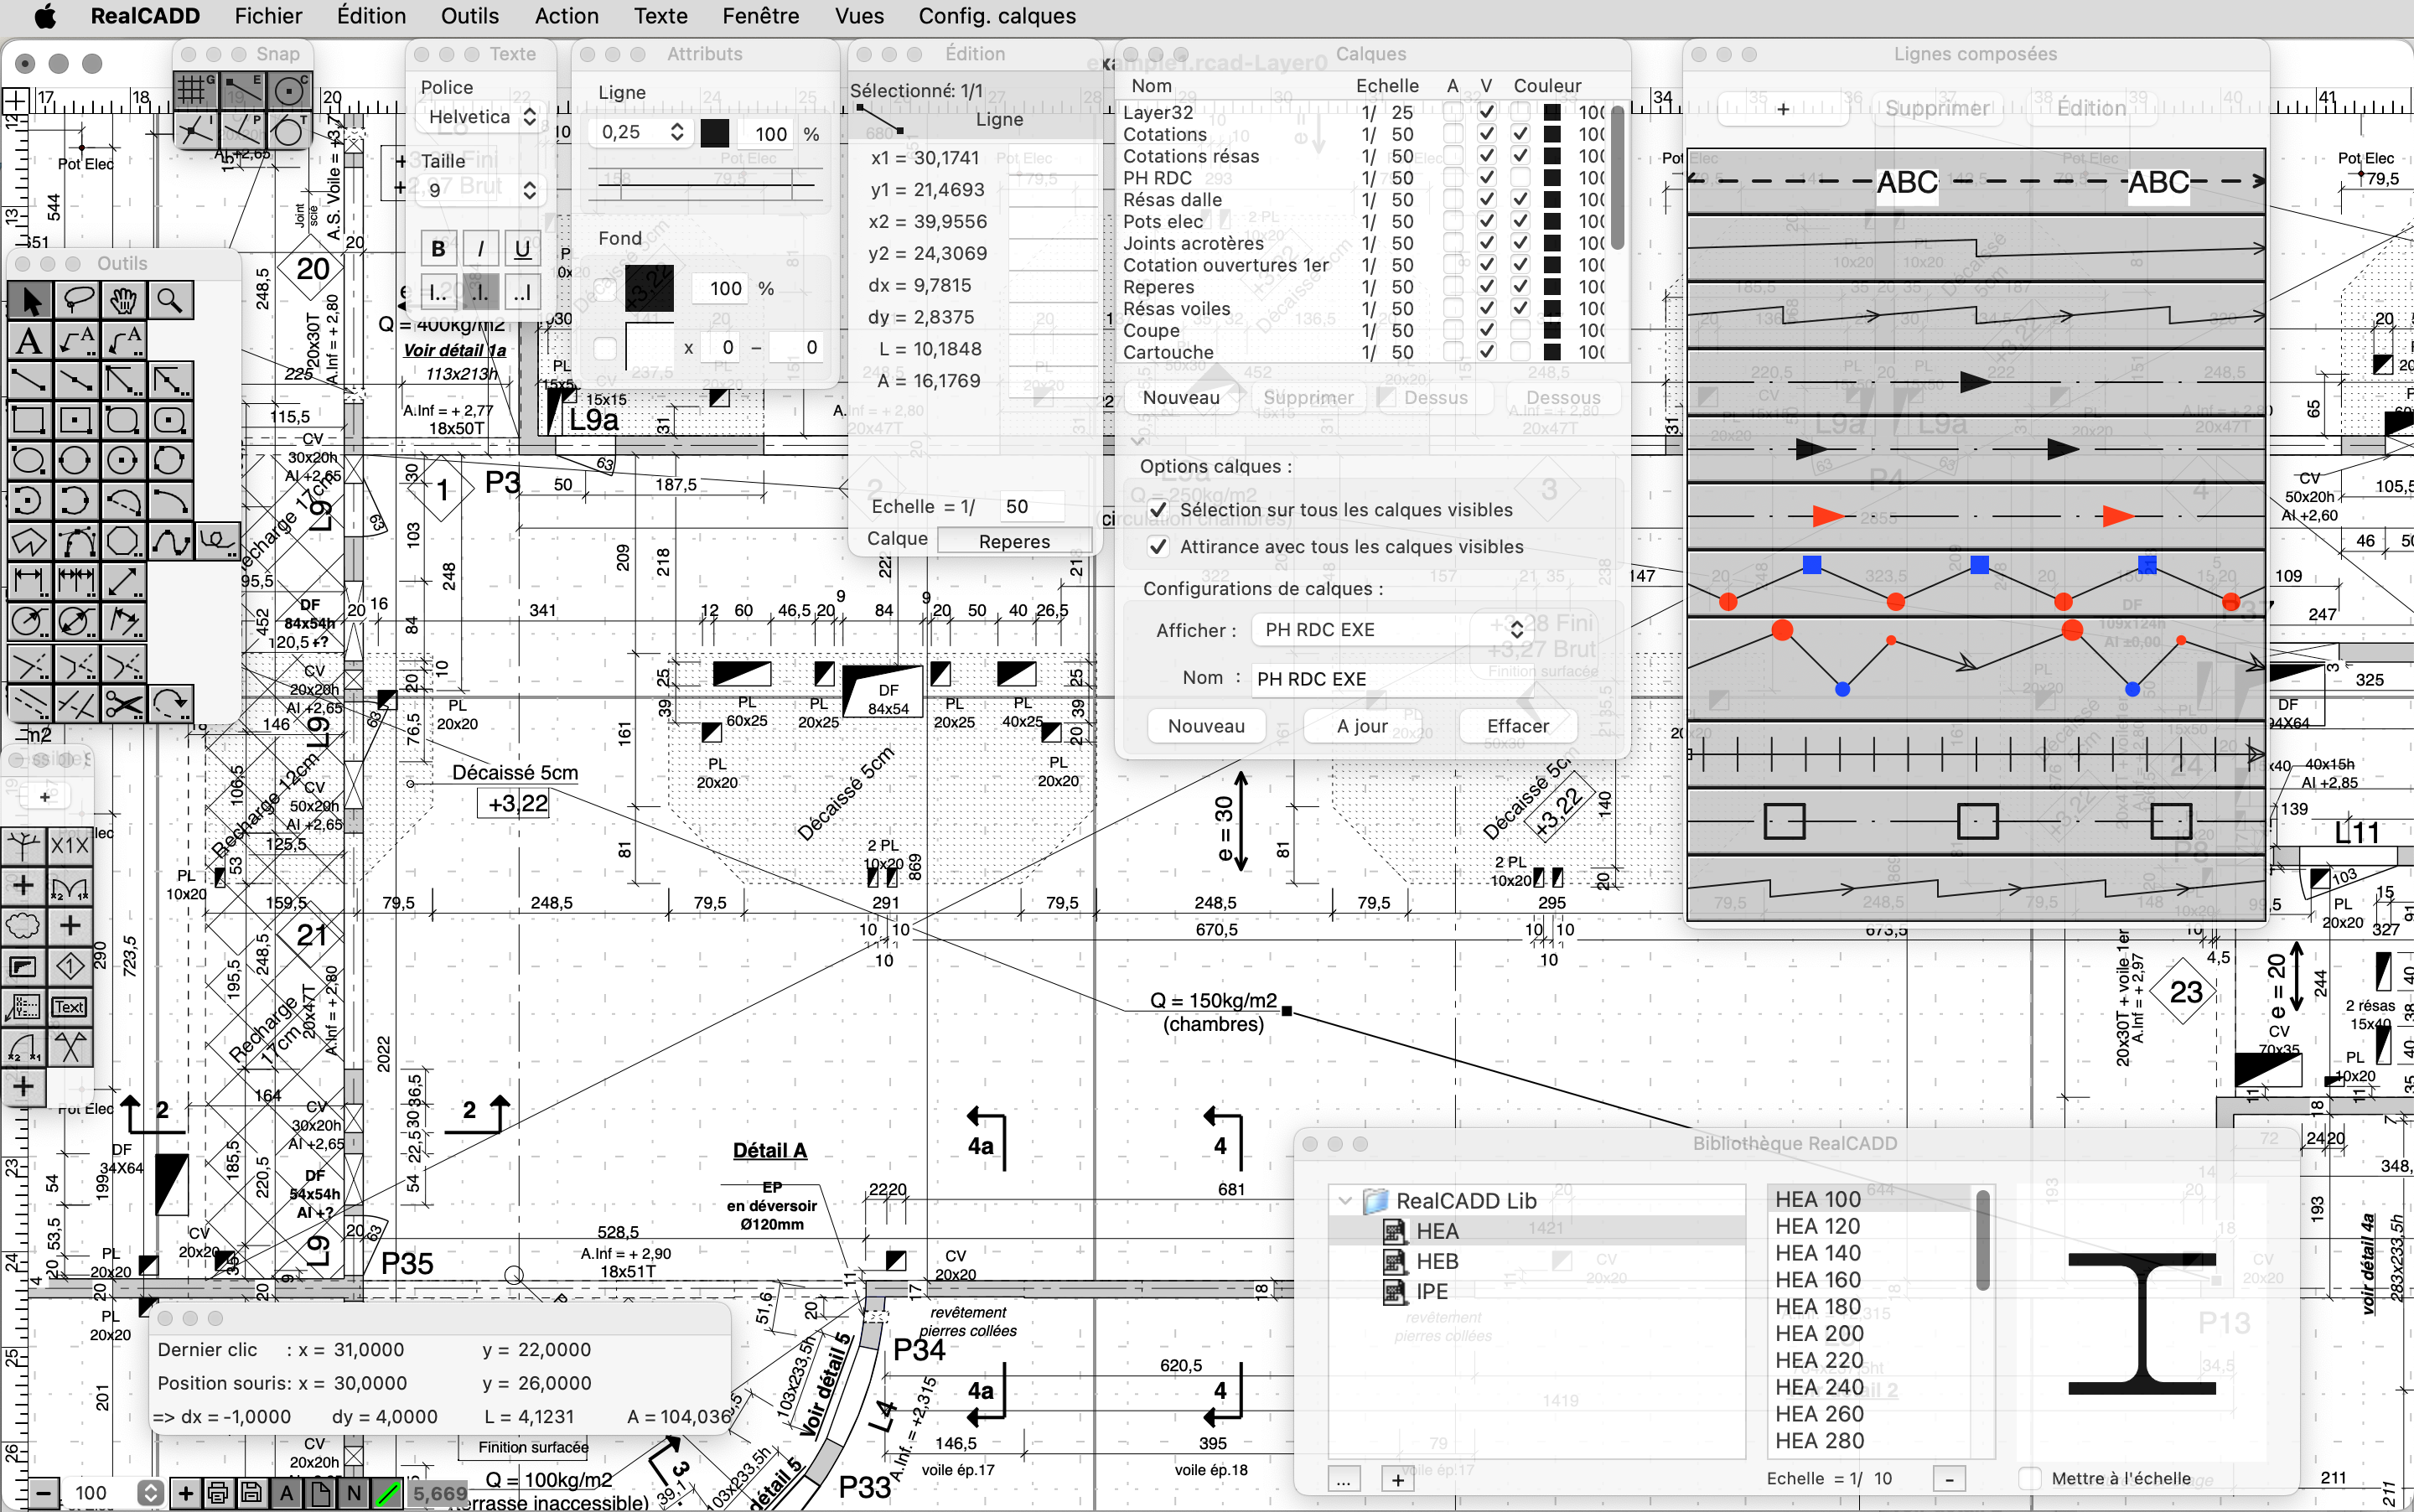The height and width of the screenshot is (1512, 2414).
Task: Open the Afficher PH RDC EXE dropdown
Action: 1392,630
